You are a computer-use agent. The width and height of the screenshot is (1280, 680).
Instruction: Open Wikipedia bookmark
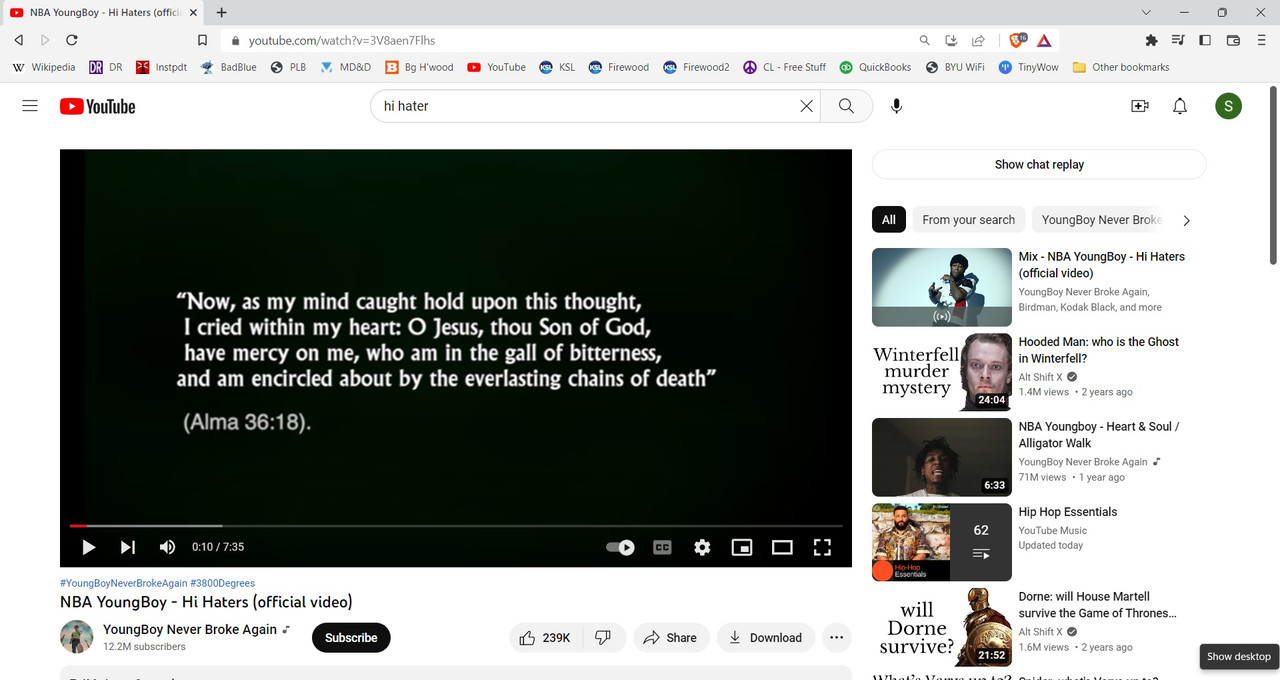click(x=43, y=67)
